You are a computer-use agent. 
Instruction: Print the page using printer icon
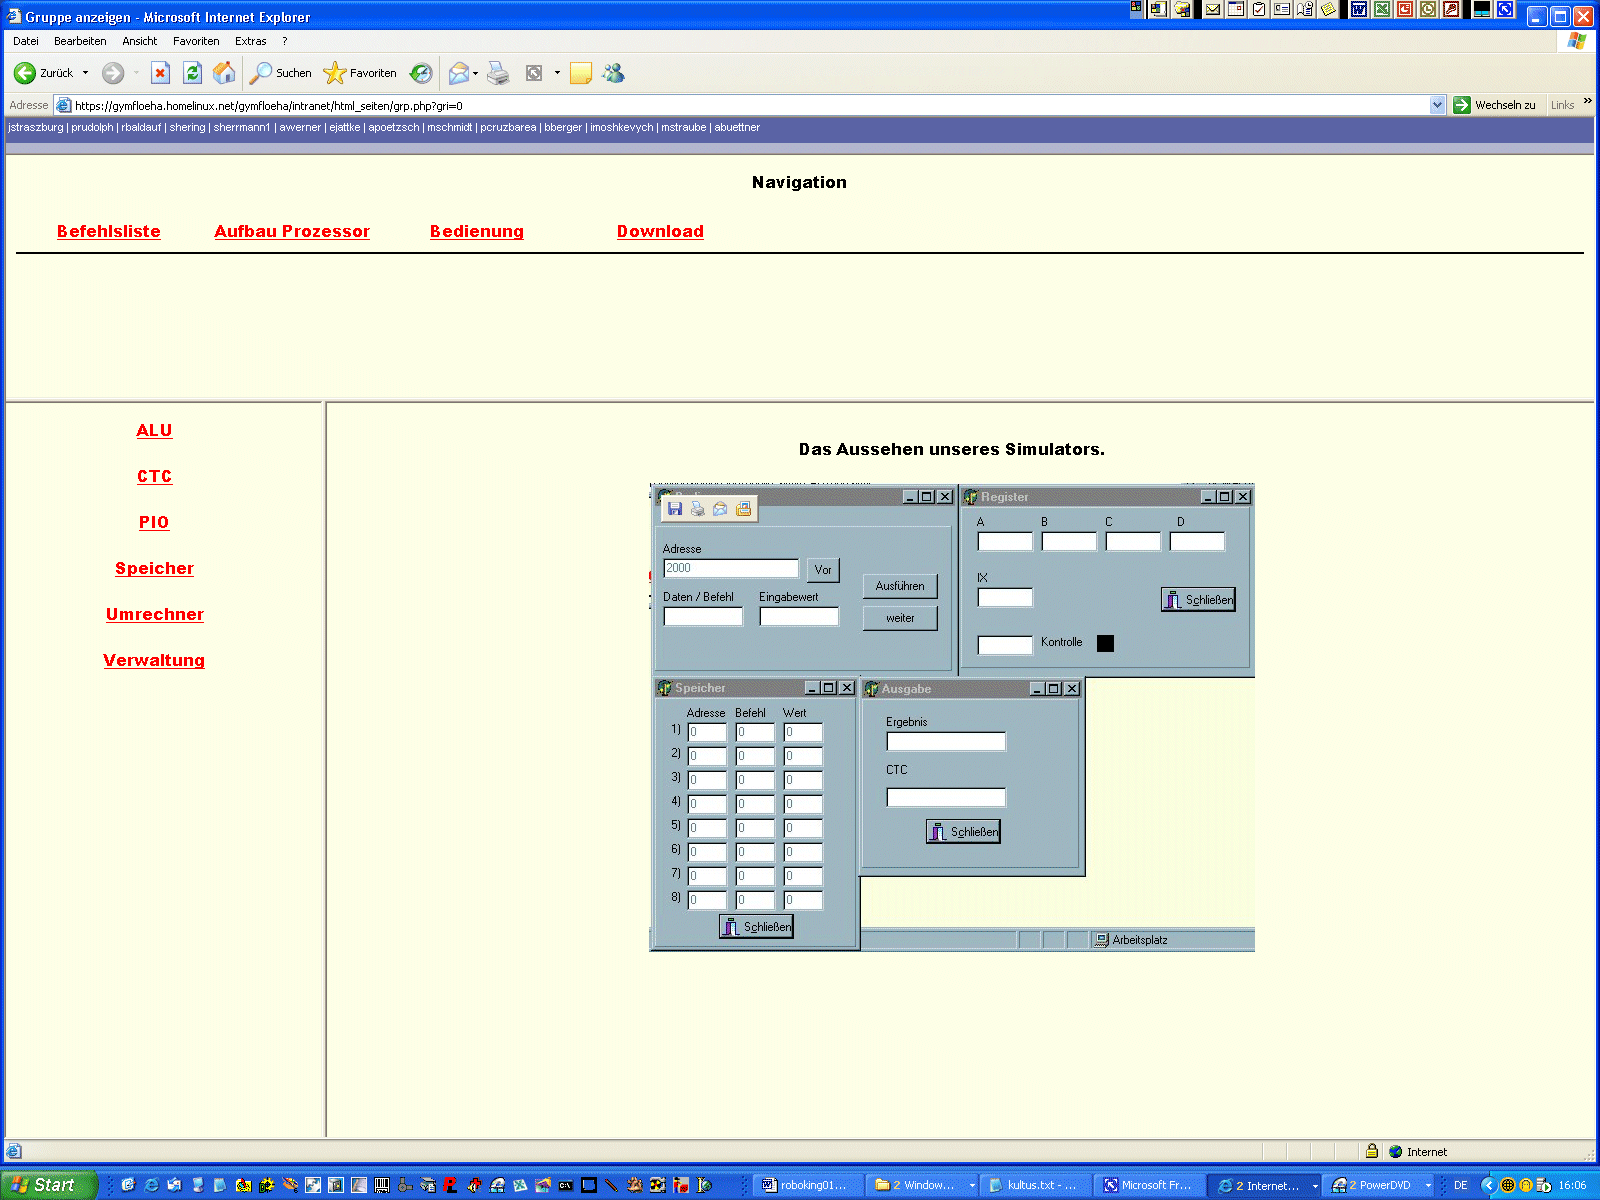(498, 73)
